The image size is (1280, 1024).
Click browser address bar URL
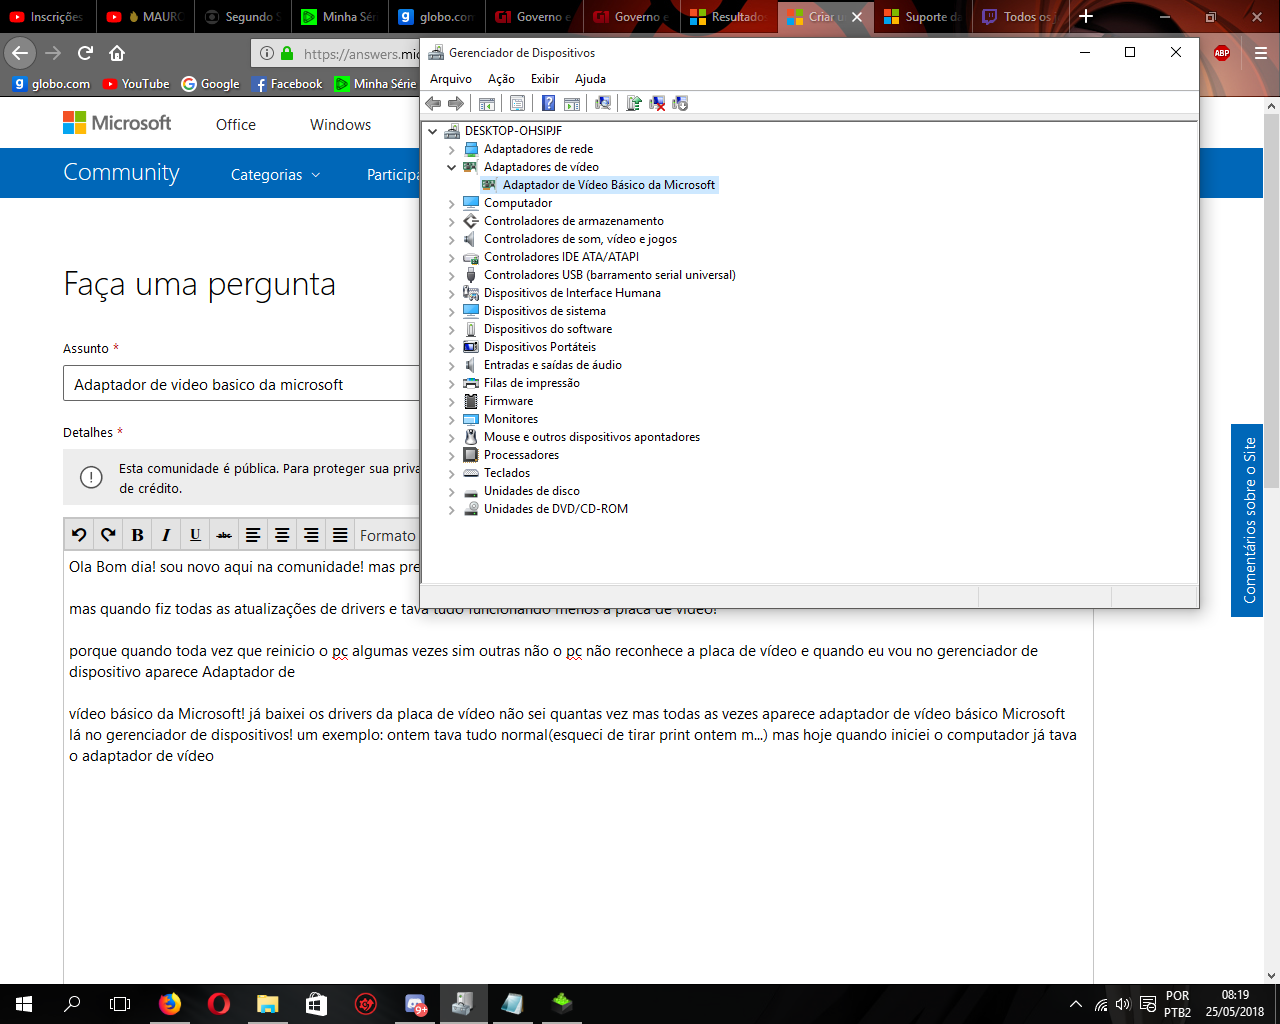360,54
